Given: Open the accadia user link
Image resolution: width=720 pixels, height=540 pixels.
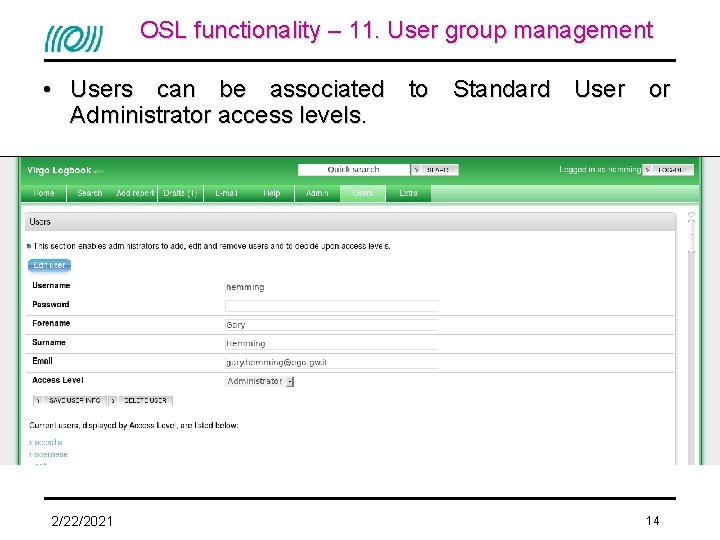Looking at the screenshot, I should click(x=48, y=443).
